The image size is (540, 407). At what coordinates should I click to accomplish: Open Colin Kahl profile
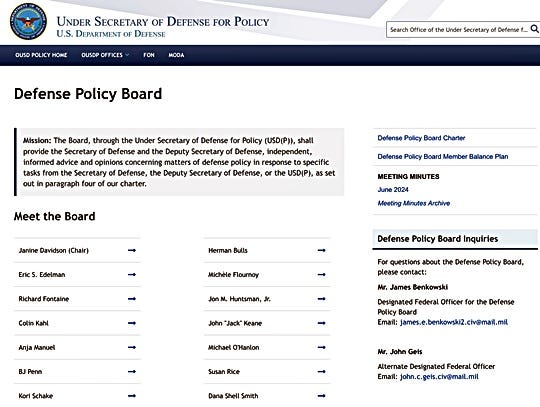point(33,323)
